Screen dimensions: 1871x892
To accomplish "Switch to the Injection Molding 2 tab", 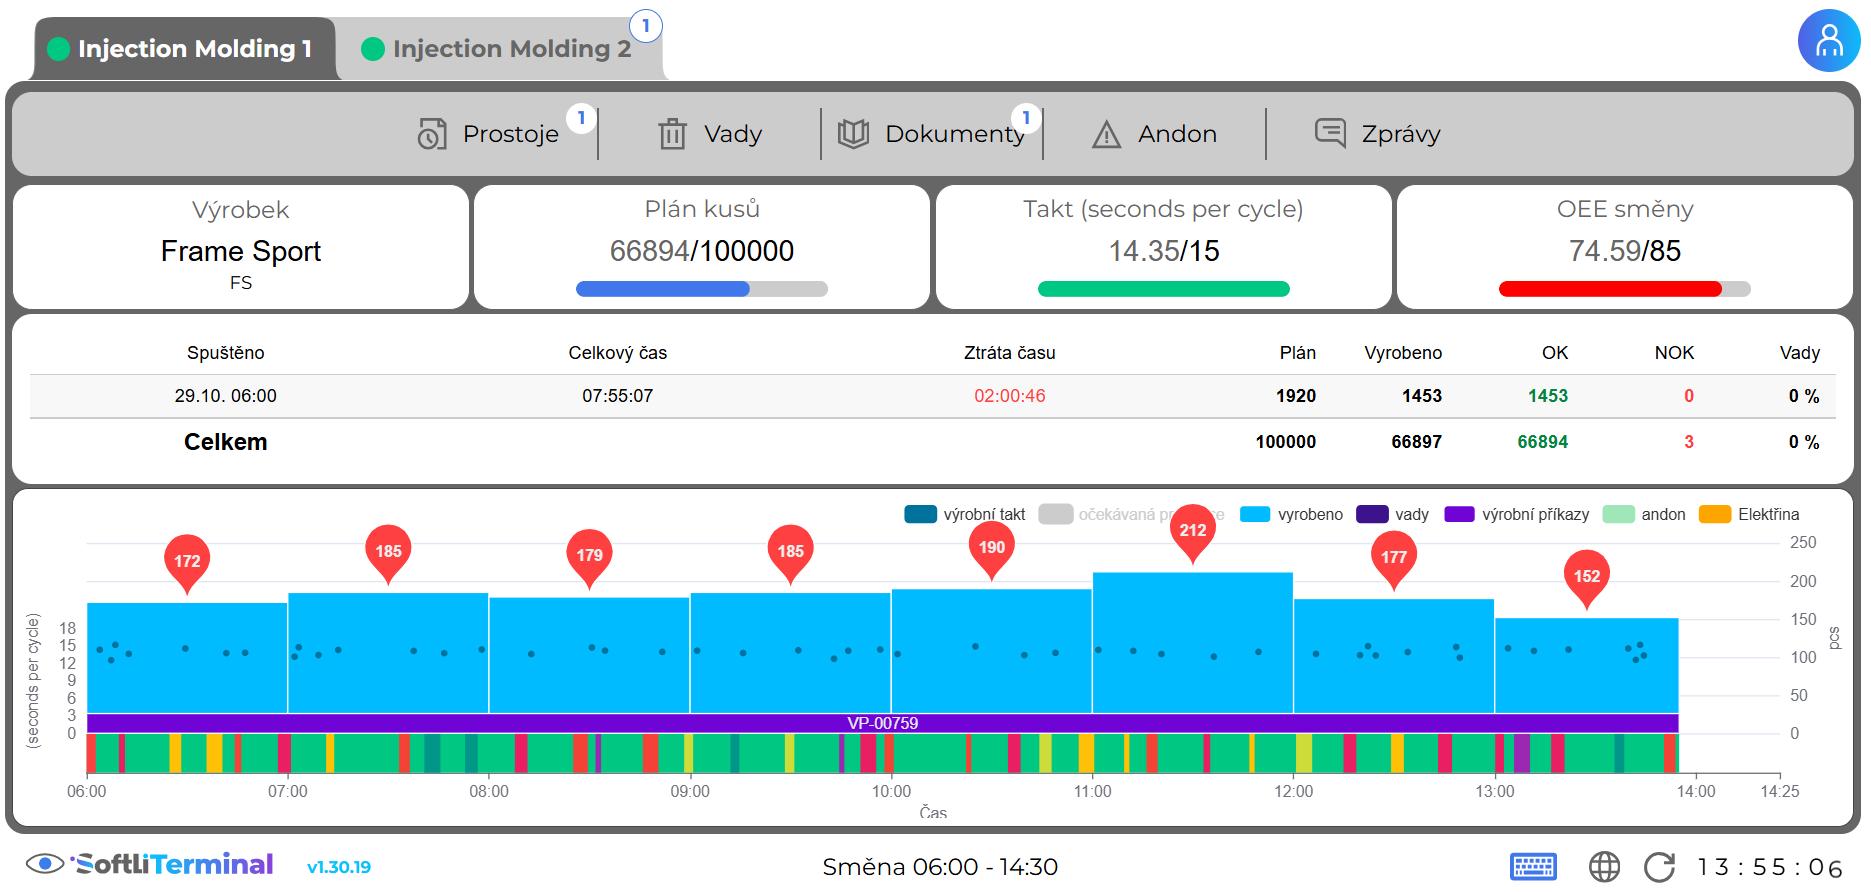I will click(x=499, y=49).
